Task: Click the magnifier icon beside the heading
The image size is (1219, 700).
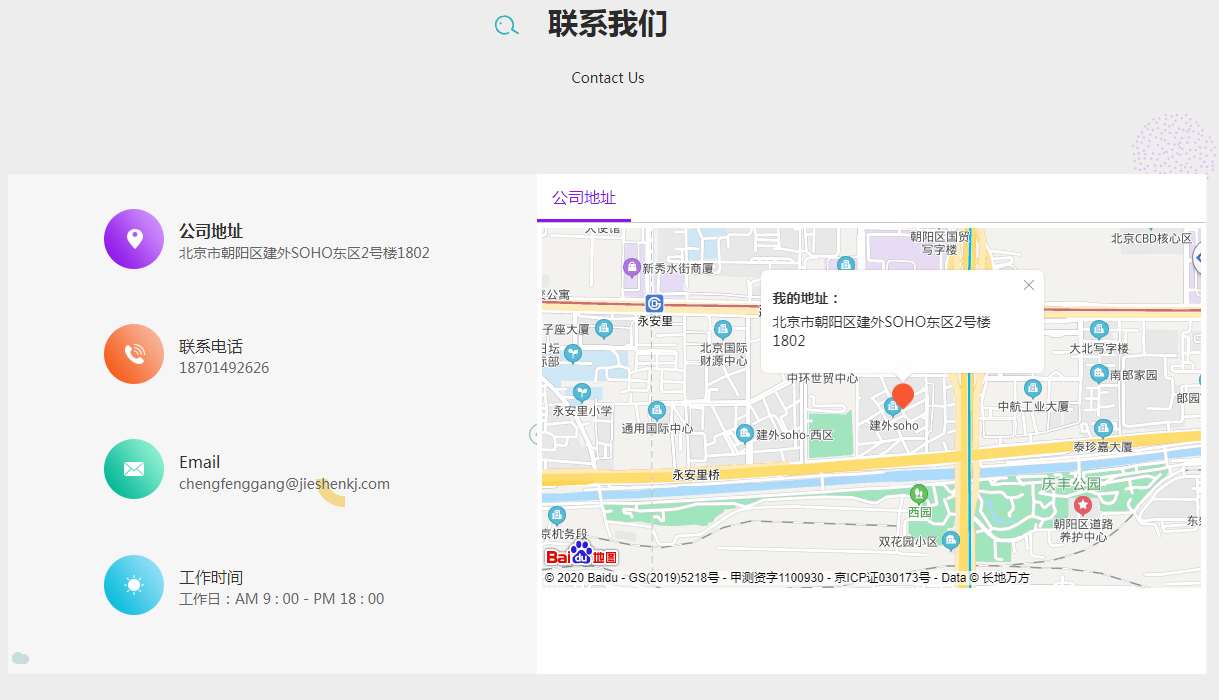Action: (507, 26)
